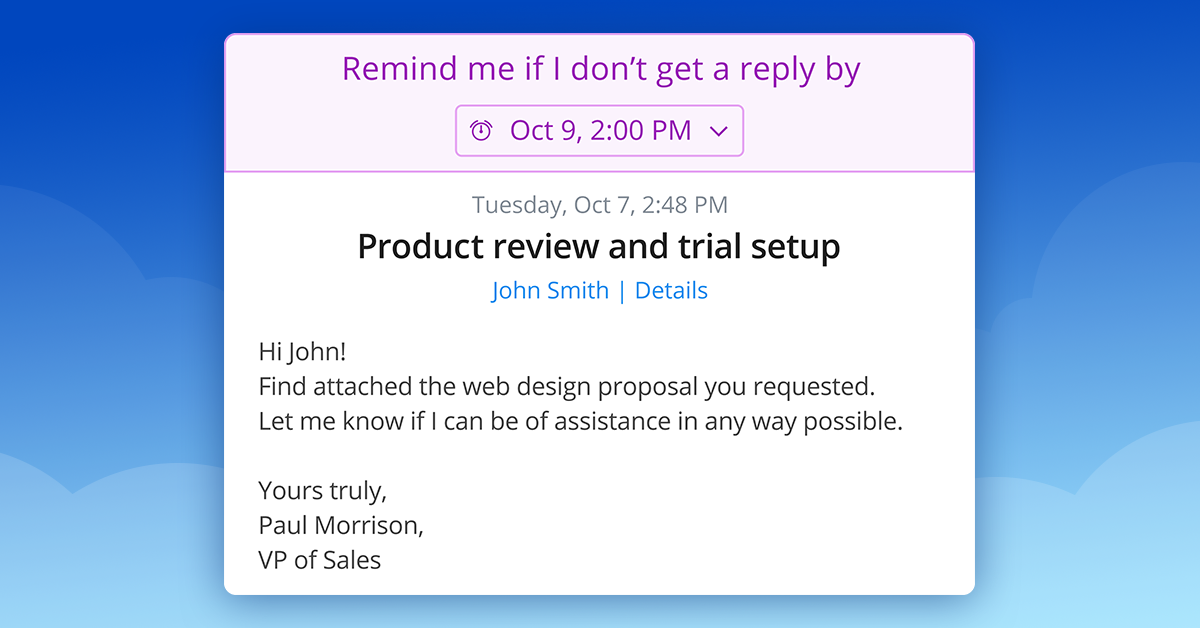Screen dimensions: 1200x628
Task: Click the clock face inside the reminder button
Action: (x=481, y=130)
